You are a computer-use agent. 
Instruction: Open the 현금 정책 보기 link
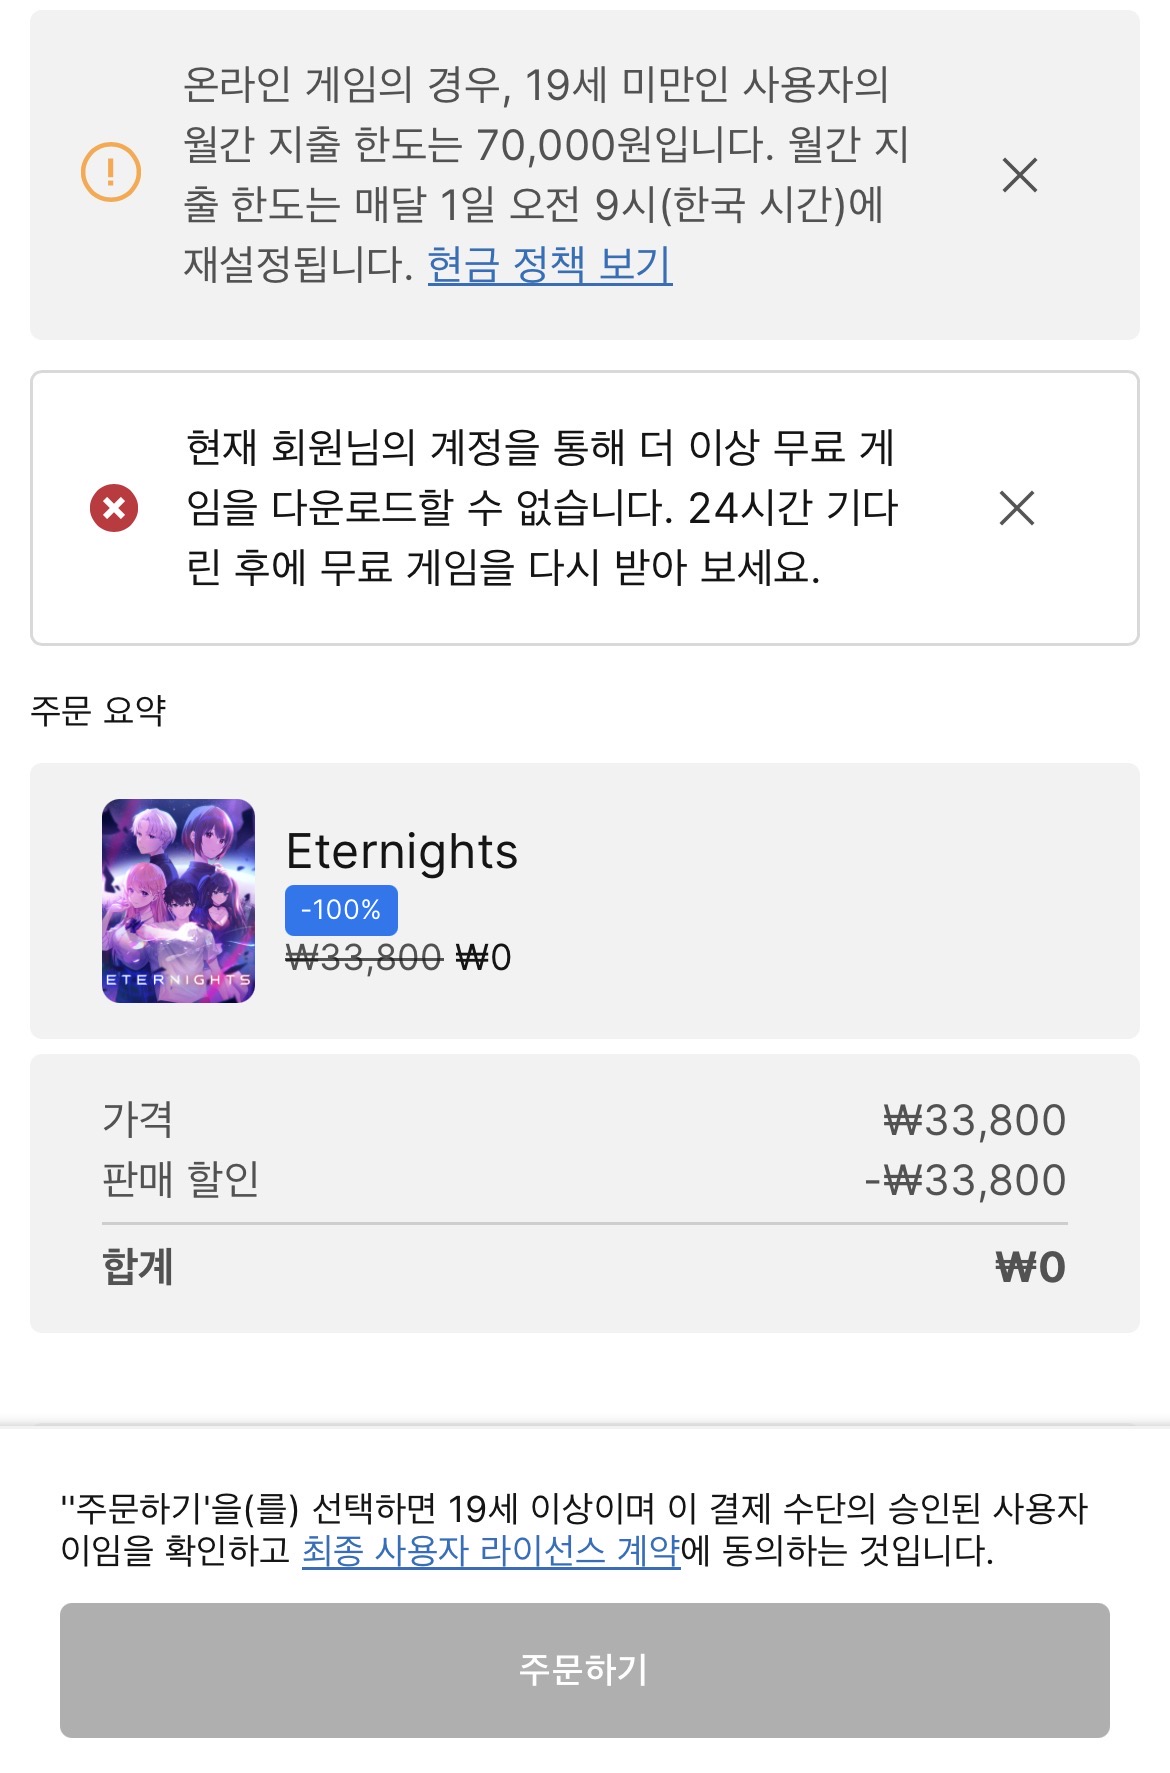(550, 265)
